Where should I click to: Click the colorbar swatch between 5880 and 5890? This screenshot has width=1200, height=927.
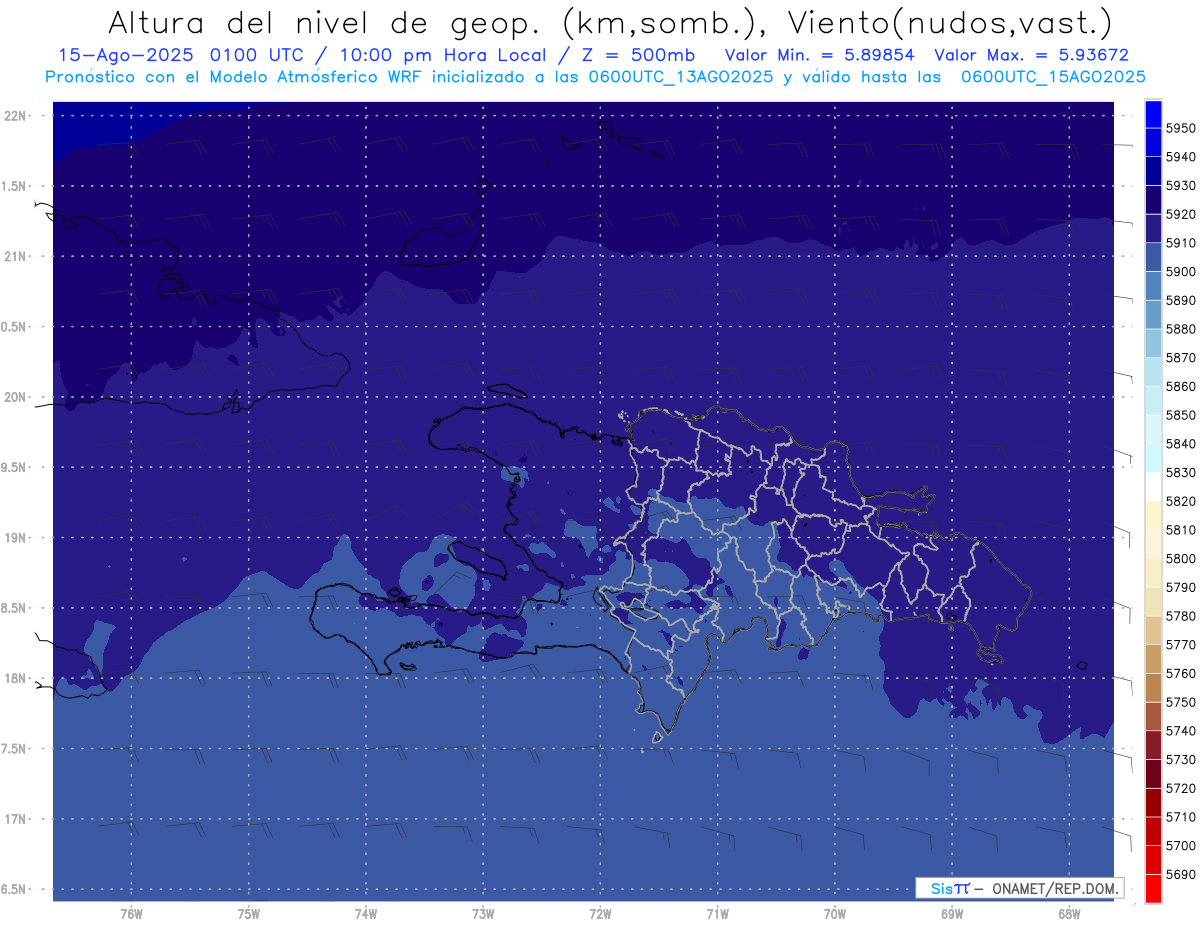point(1152,314)
